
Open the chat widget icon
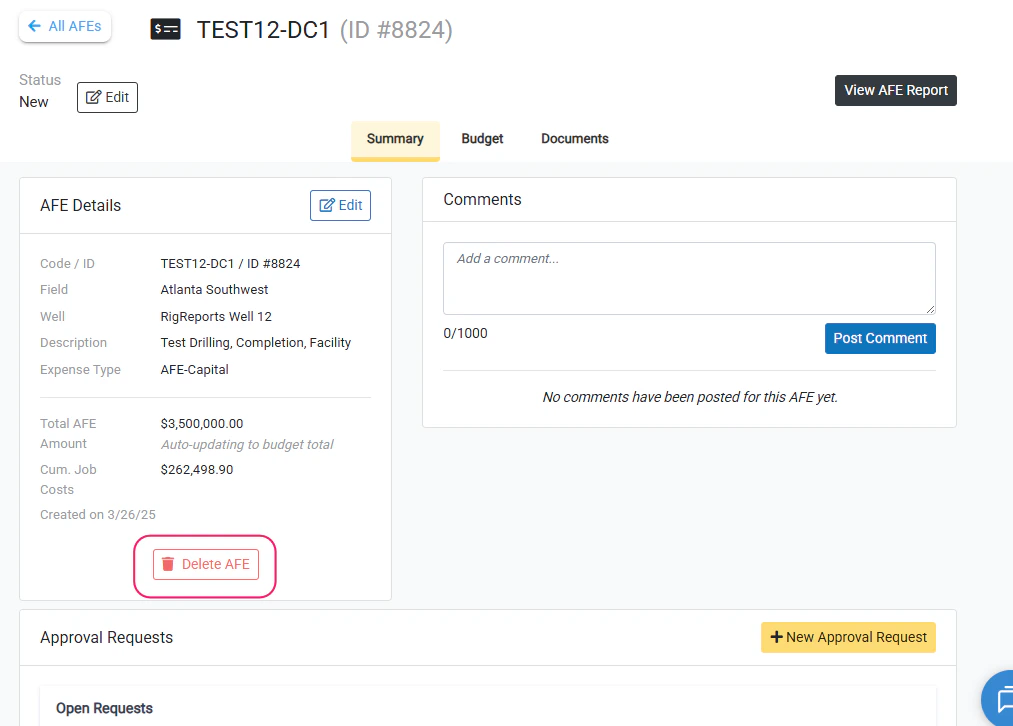[999, 700]
